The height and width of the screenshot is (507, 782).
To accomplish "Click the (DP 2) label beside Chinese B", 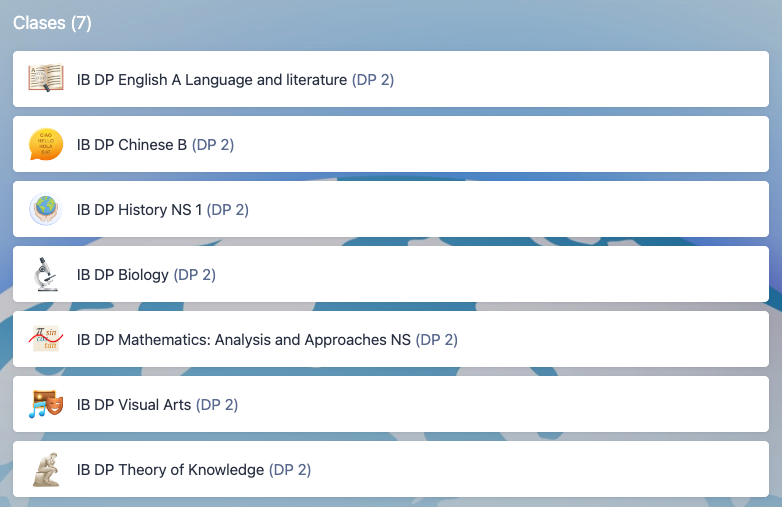I will click(213, 145).
